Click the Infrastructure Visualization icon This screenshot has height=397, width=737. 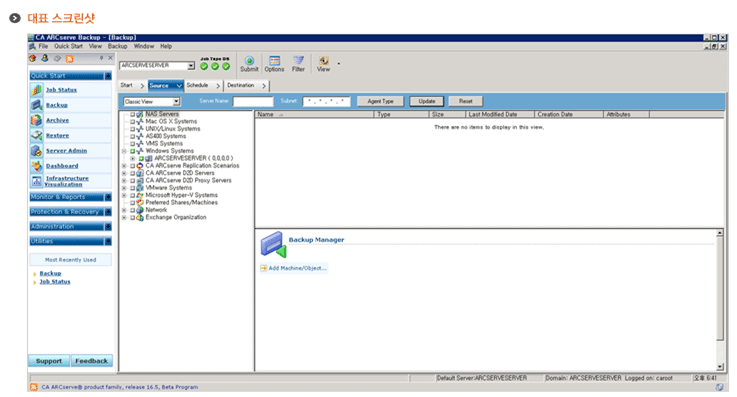[37, 181]
